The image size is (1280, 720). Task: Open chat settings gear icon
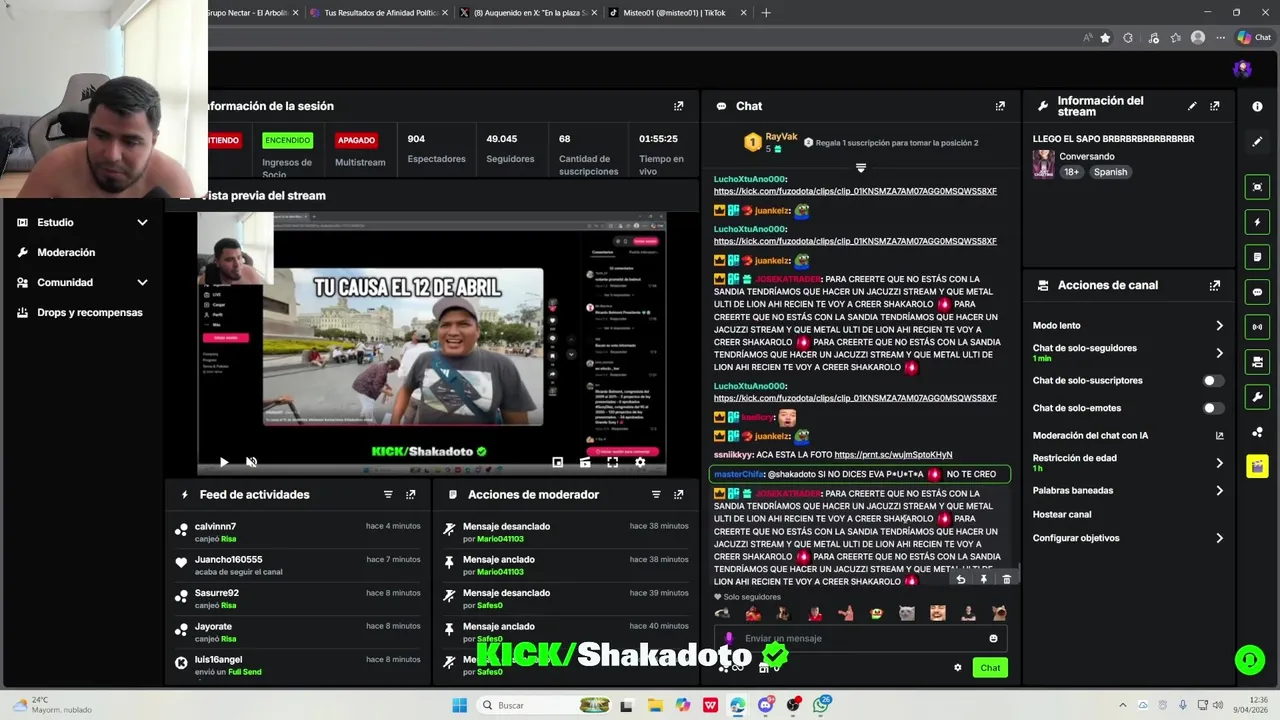point(958,668)
